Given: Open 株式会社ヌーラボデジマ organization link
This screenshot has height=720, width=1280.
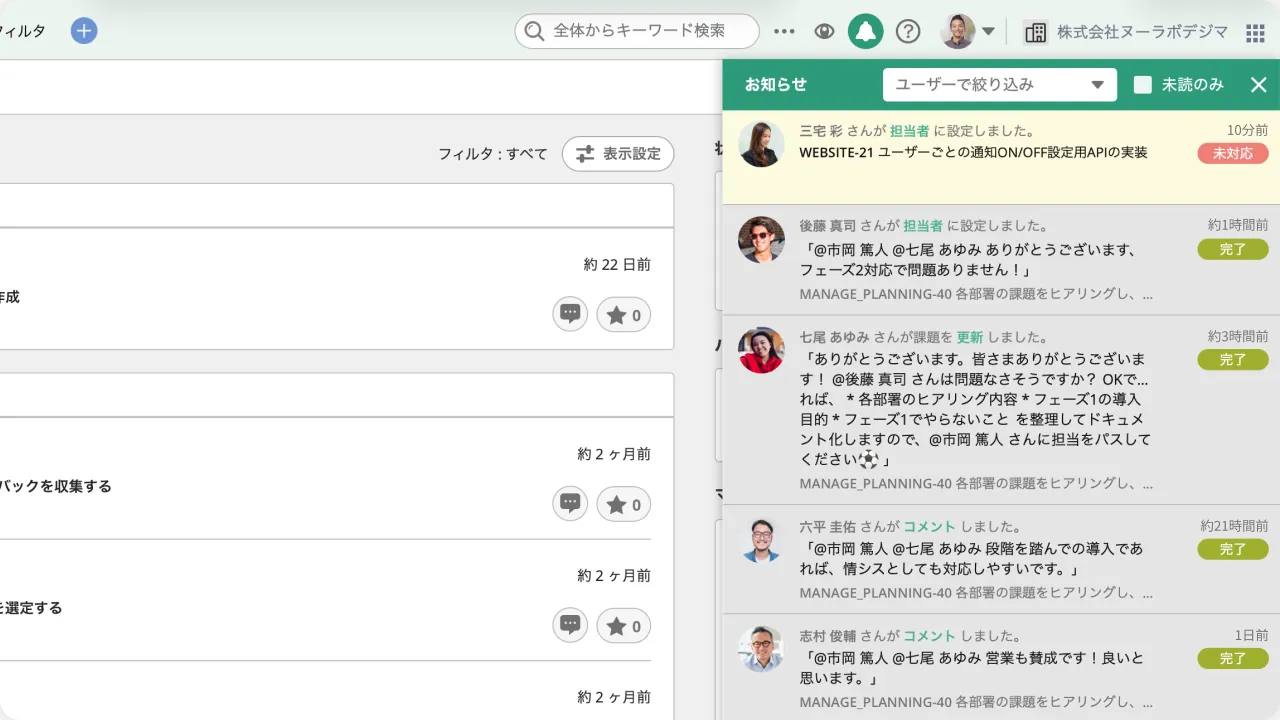Looking at the screenshot, I should point(1142,32).
